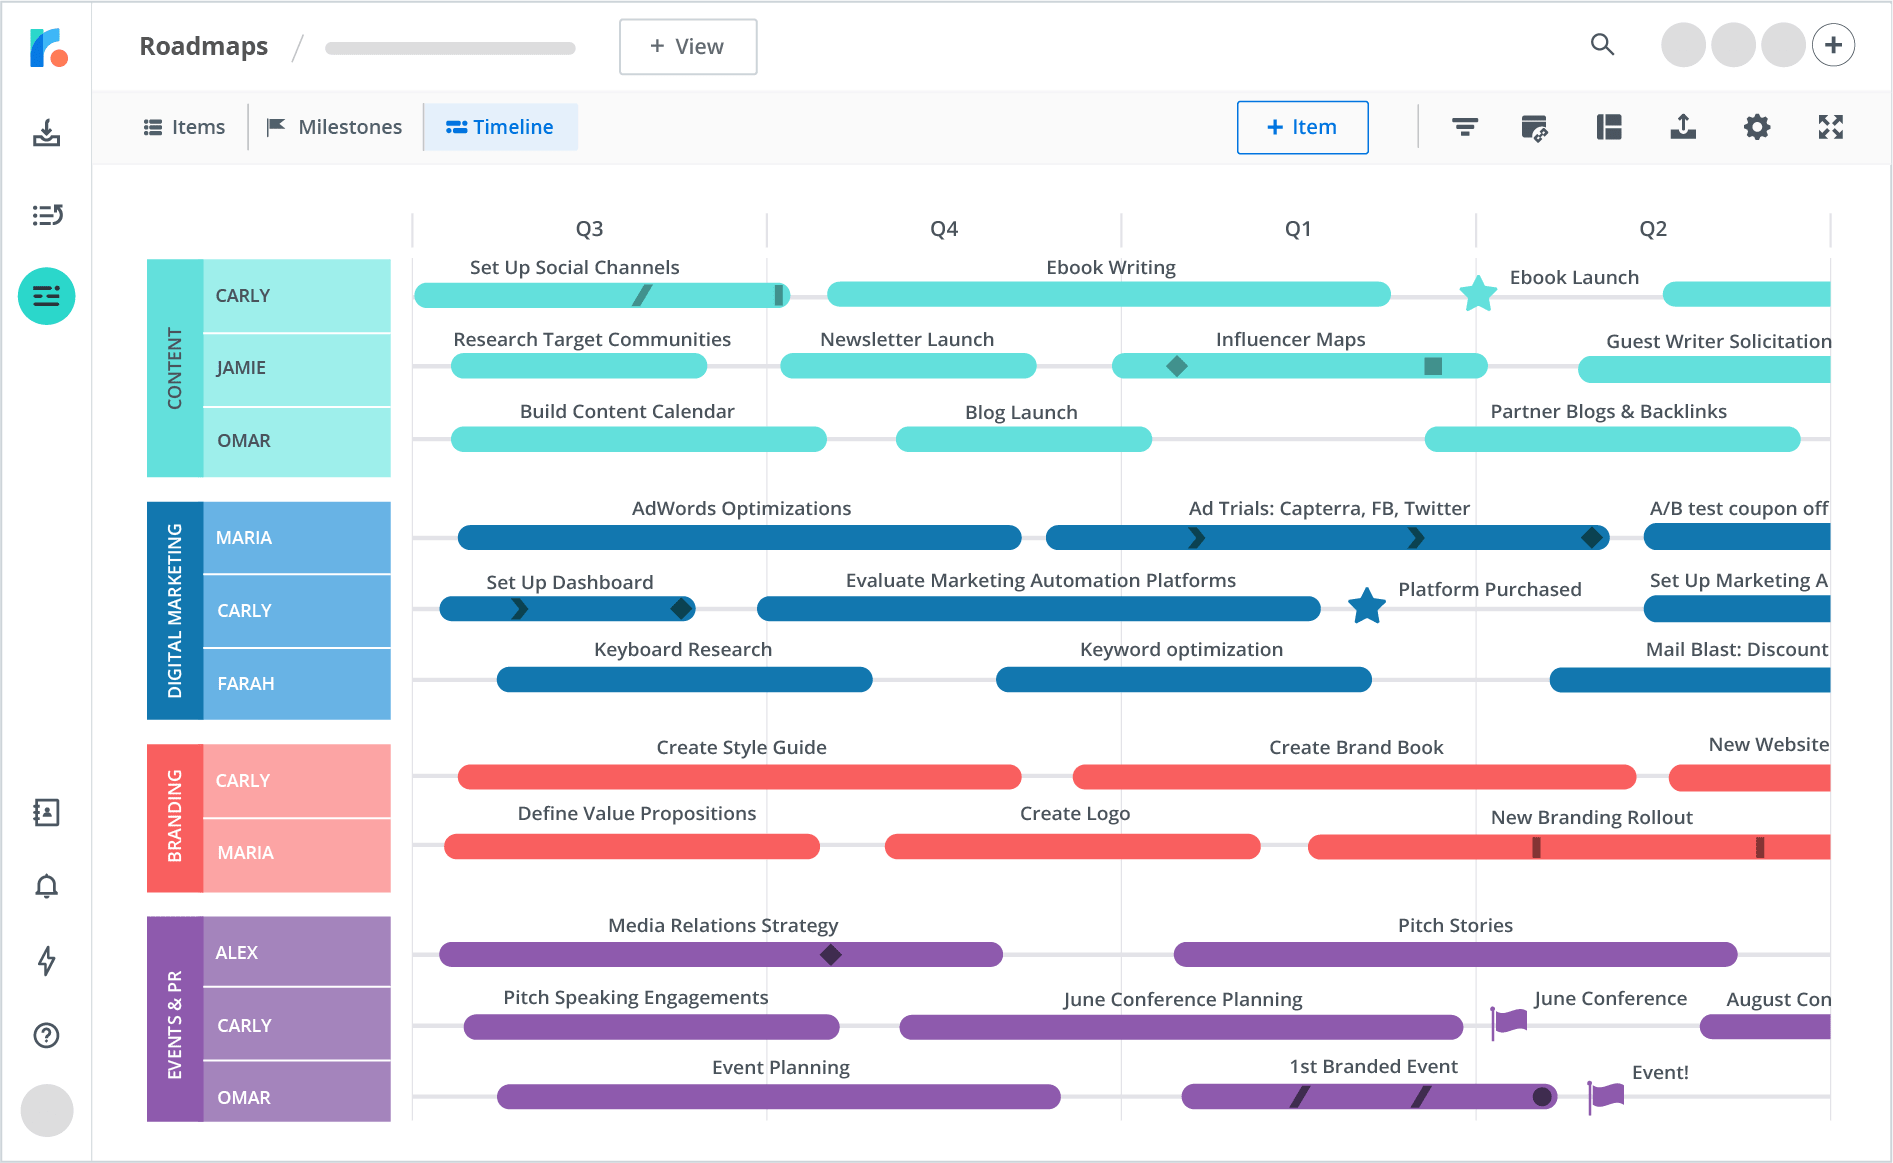This screenshot has height=1163, width=1893.
Task: Open help with the question mark icon
Action: pos(46,1036)
